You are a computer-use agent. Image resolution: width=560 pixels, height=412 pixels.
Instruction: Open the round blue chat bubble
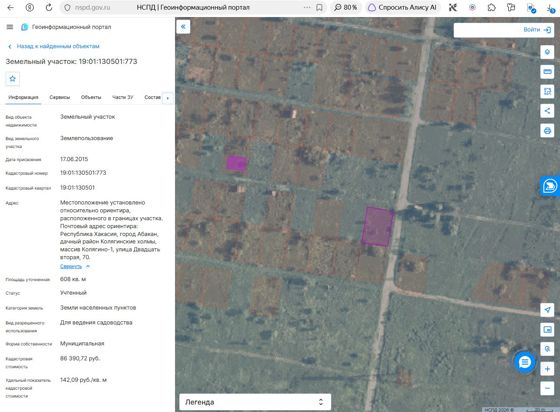(524, 362)
